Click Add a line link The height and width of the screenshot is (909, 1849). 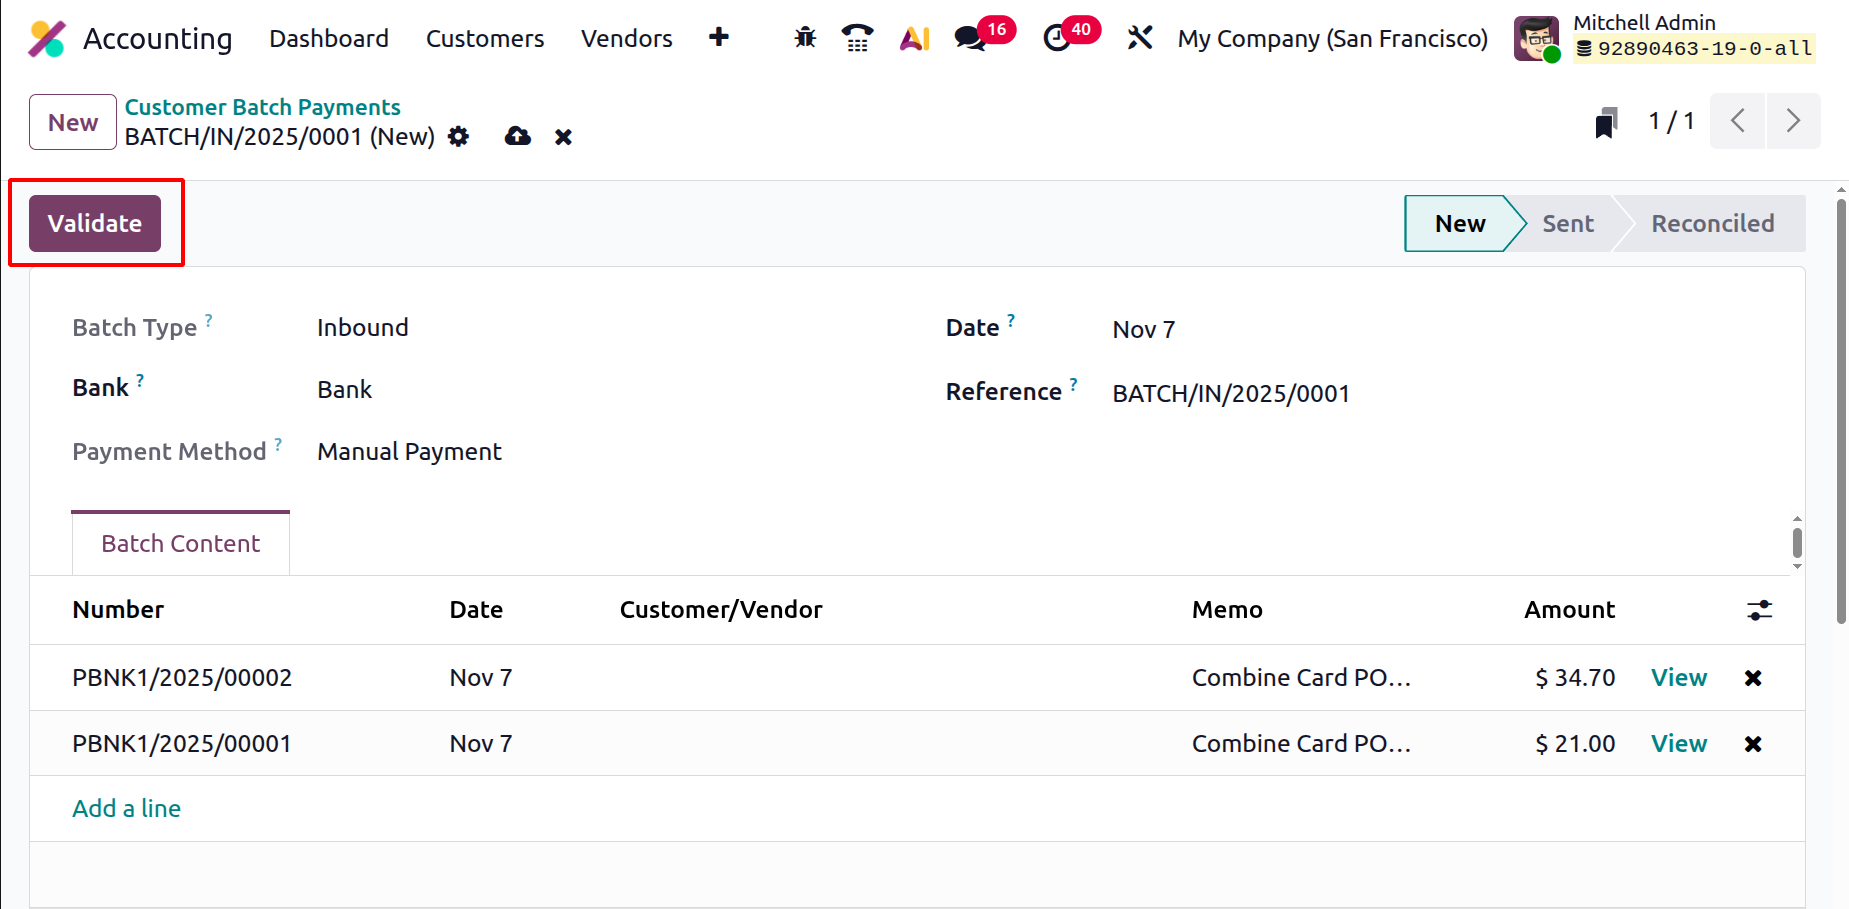[126, 808]
